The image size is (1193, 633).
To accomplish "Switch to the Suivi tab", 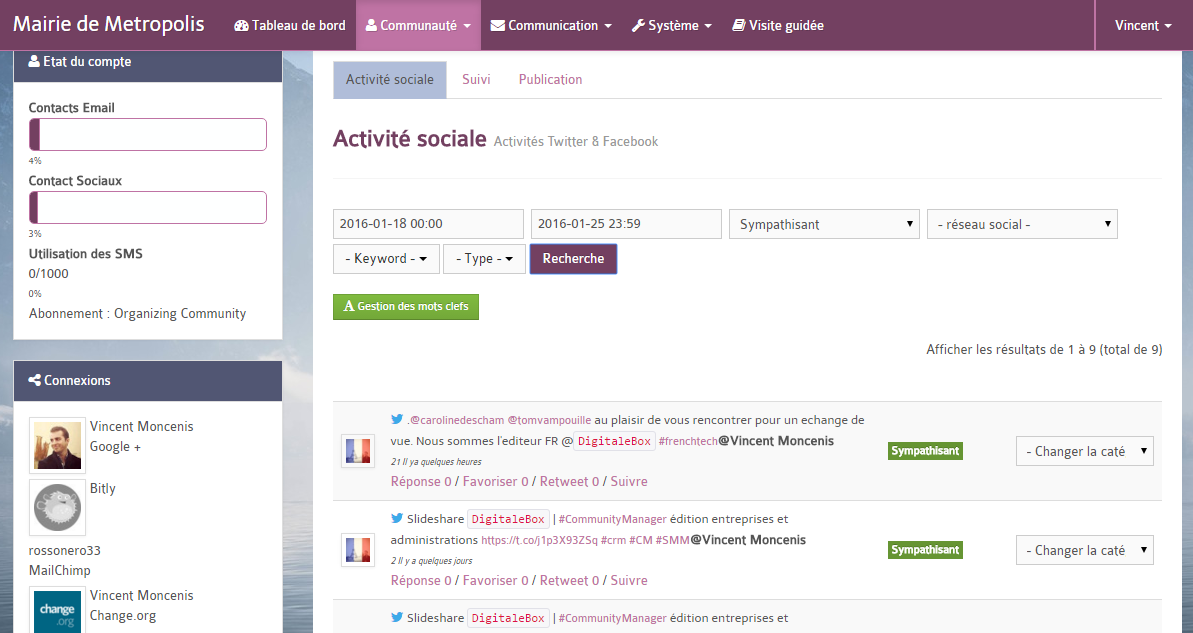I will [x=476, y=79].
